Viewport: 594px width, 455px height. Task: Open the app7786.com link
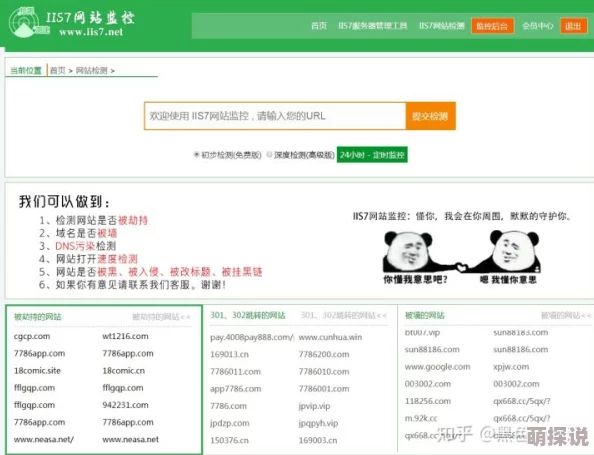point(236,389)
